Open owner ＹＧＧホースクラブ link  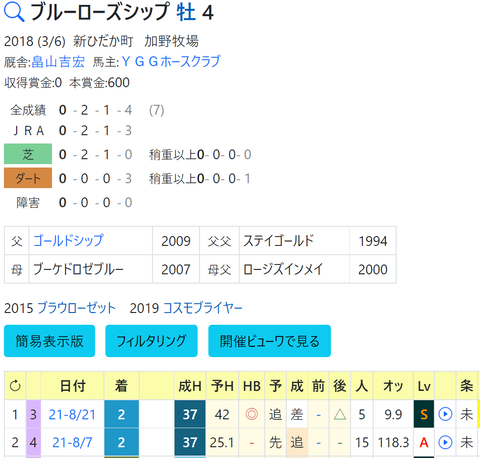[x=171, y=62]
